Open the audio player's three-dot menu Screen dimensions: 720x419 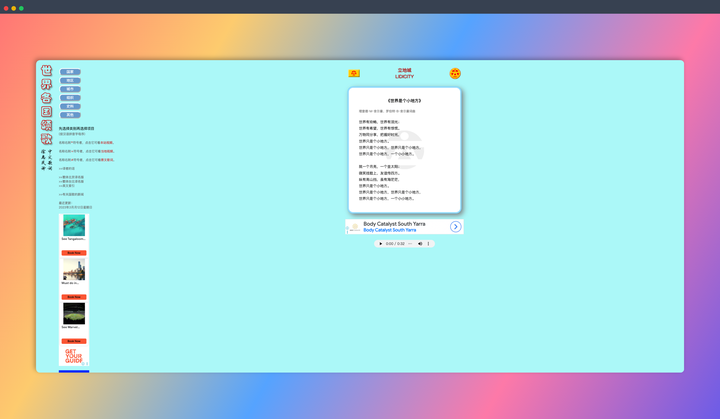pyautogui.click(x=429, y=244)
